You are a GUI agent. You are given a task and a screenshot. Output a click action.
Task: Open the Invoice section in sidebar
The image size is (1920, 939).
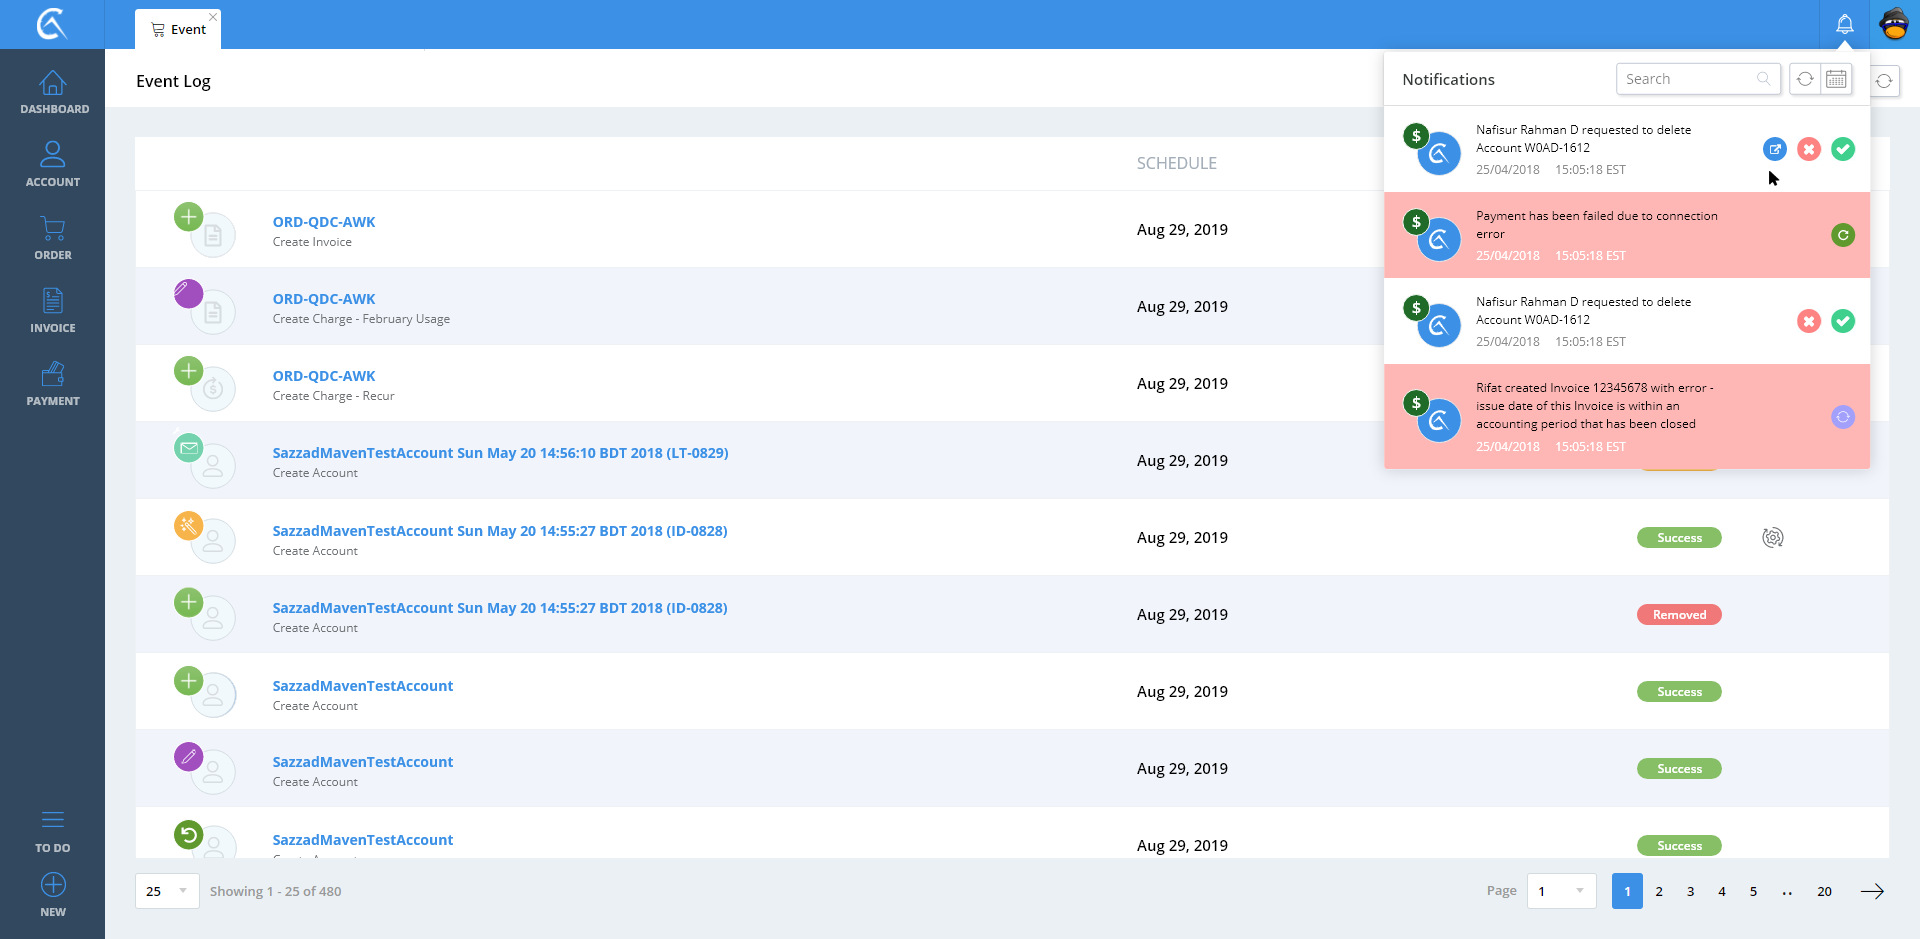click(x=53, y=311)
